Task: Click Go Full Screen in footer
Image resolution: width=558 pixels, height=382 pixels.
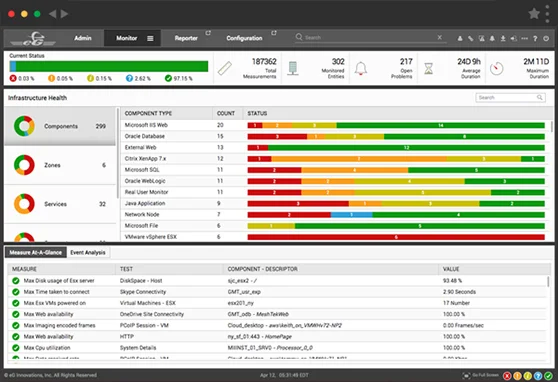Action: tap(481, 375)
